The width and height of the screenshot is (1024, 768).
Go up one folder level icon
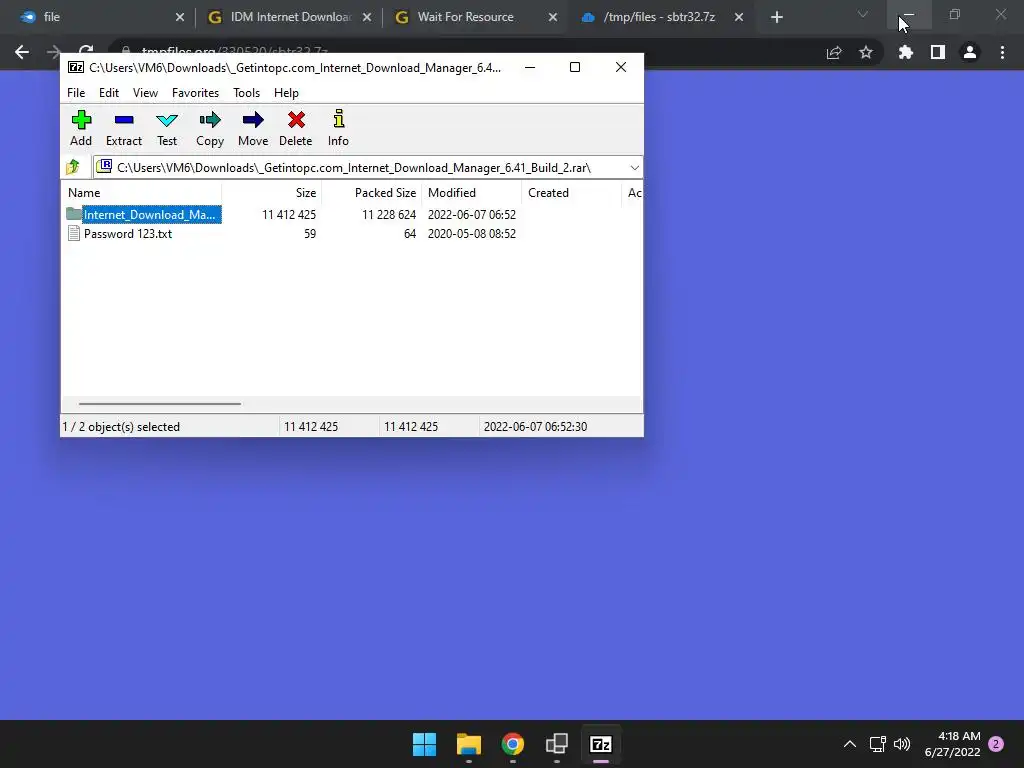coord(73,167)
